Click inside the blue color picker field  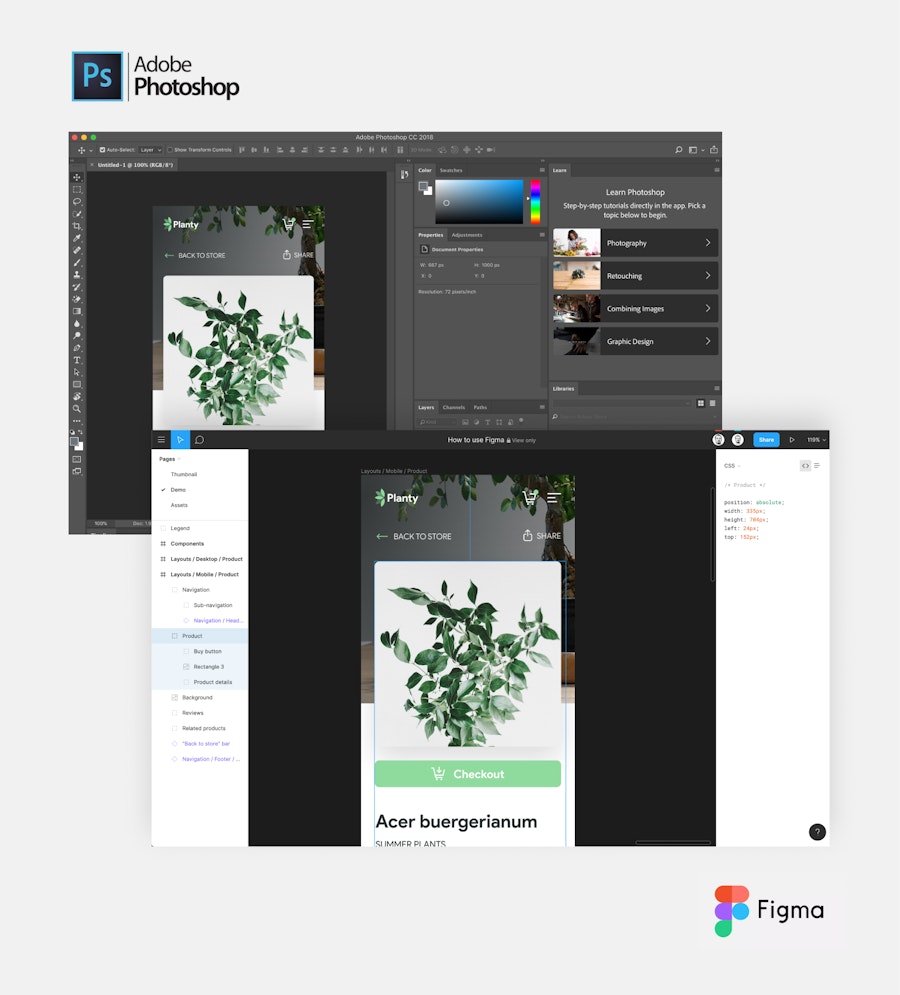(479, 201)
